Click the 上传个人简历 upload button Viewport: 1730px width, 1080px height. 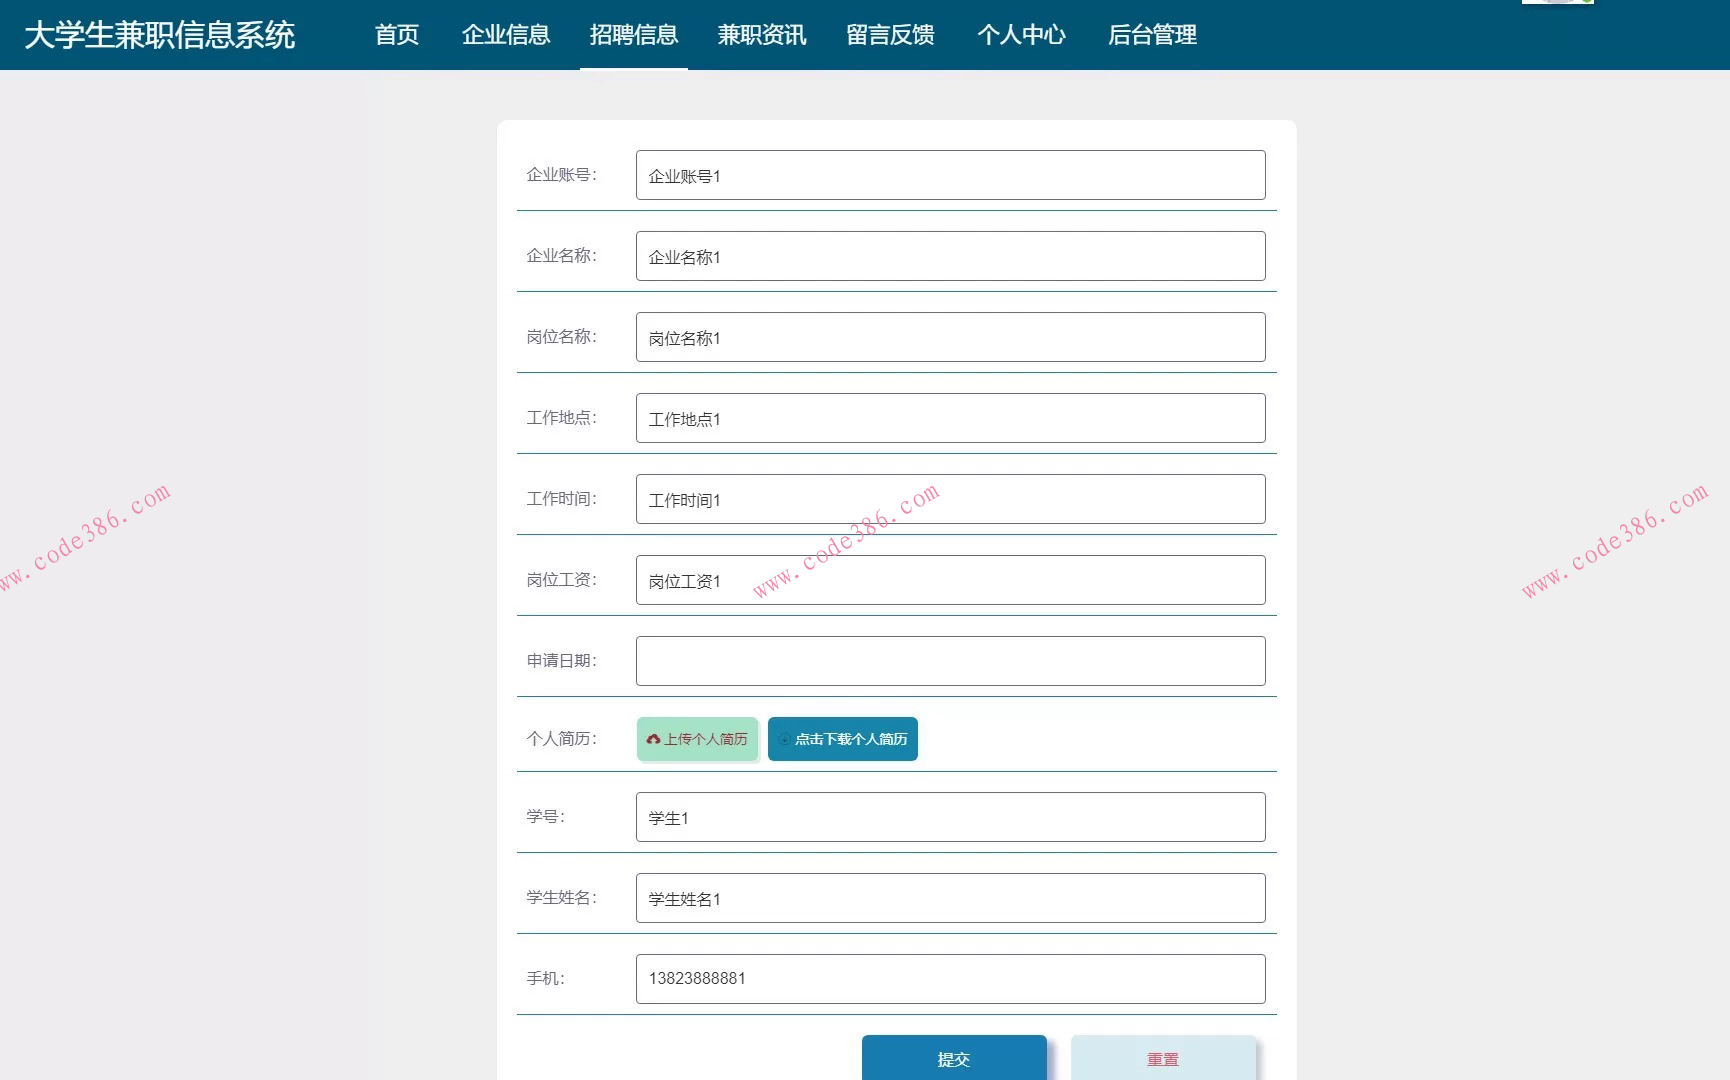pyautogui.click(x=697, y=740)
